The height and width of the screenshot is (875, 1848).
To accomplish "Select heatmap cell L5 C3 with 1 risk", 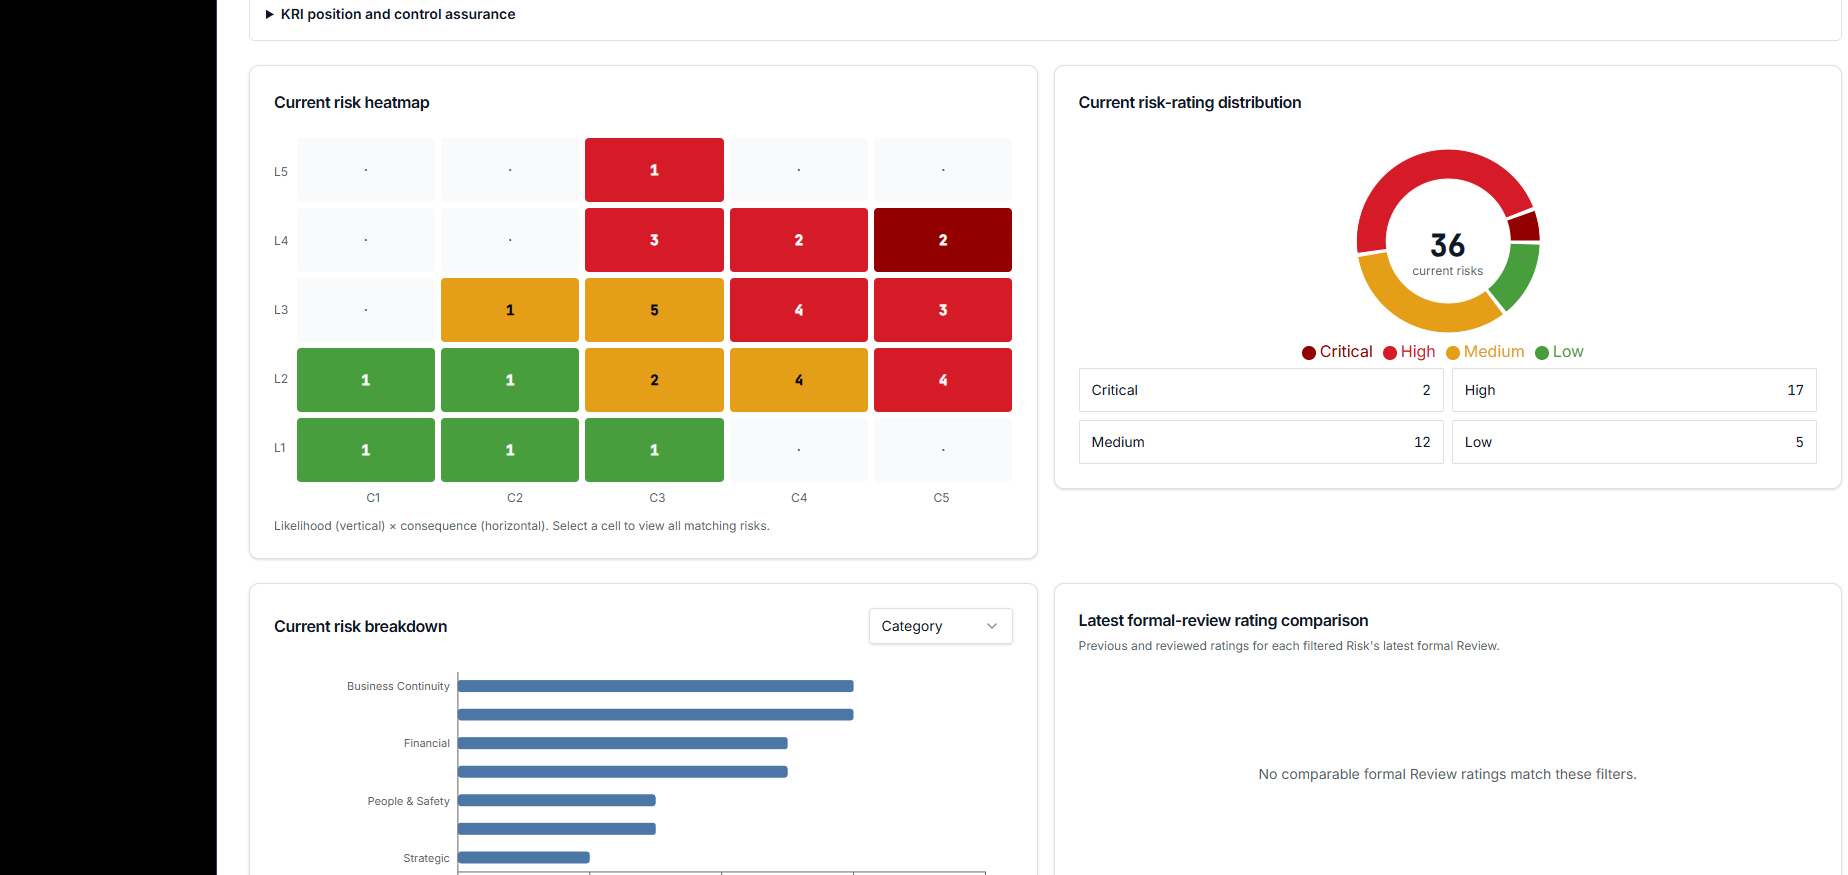I will point(654,170).
